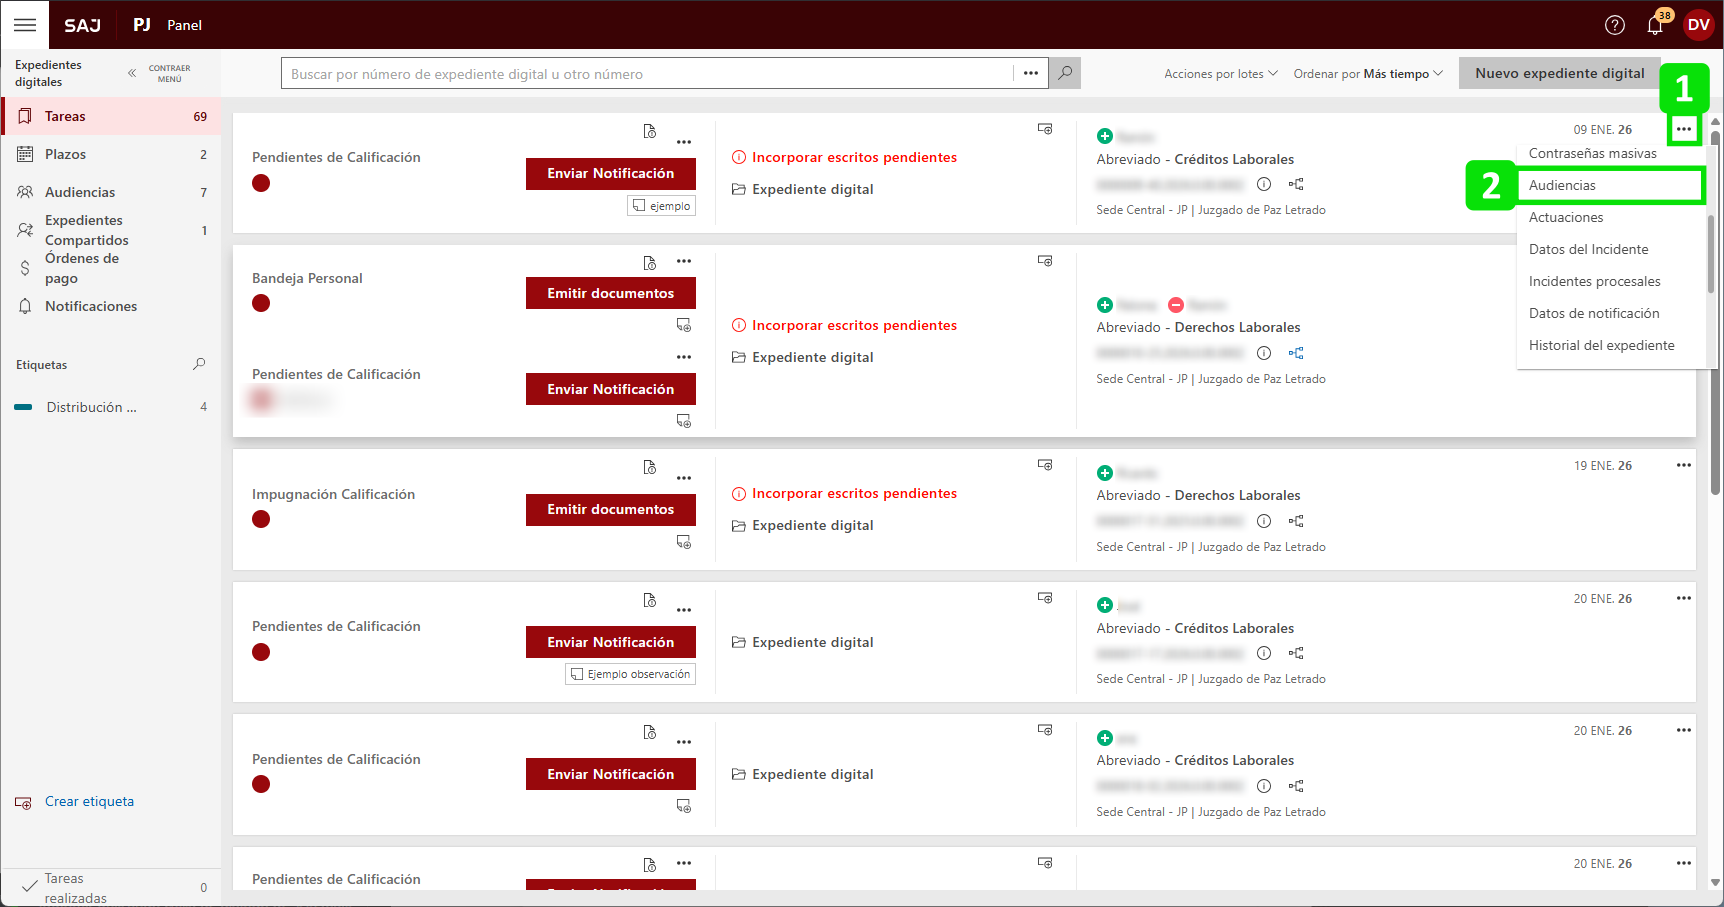Select the Distribución label filter

click(x=91, y=407)
